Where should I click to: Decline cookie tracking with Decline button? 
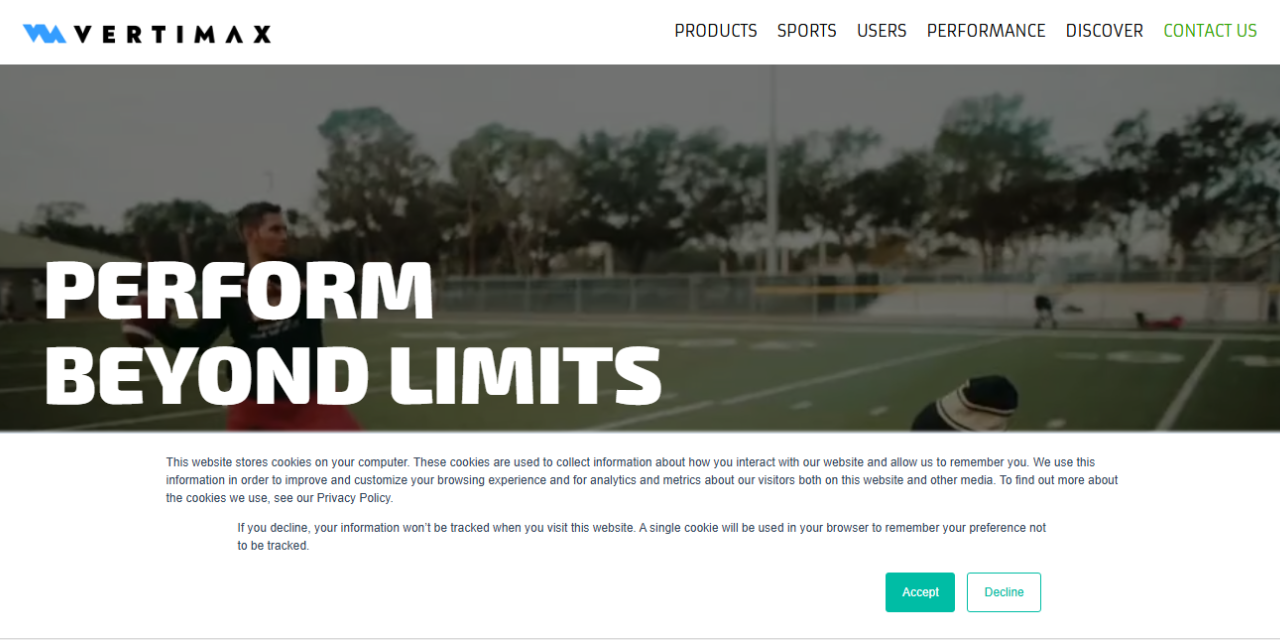point(1004,592)
